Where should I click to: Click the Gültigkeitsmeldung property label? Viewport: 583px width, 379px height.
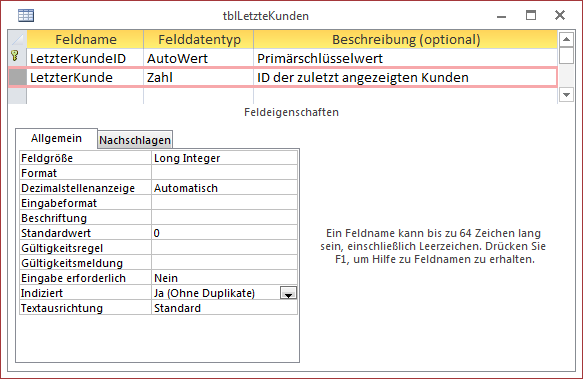pyautogui.click(x=86, y=263)
